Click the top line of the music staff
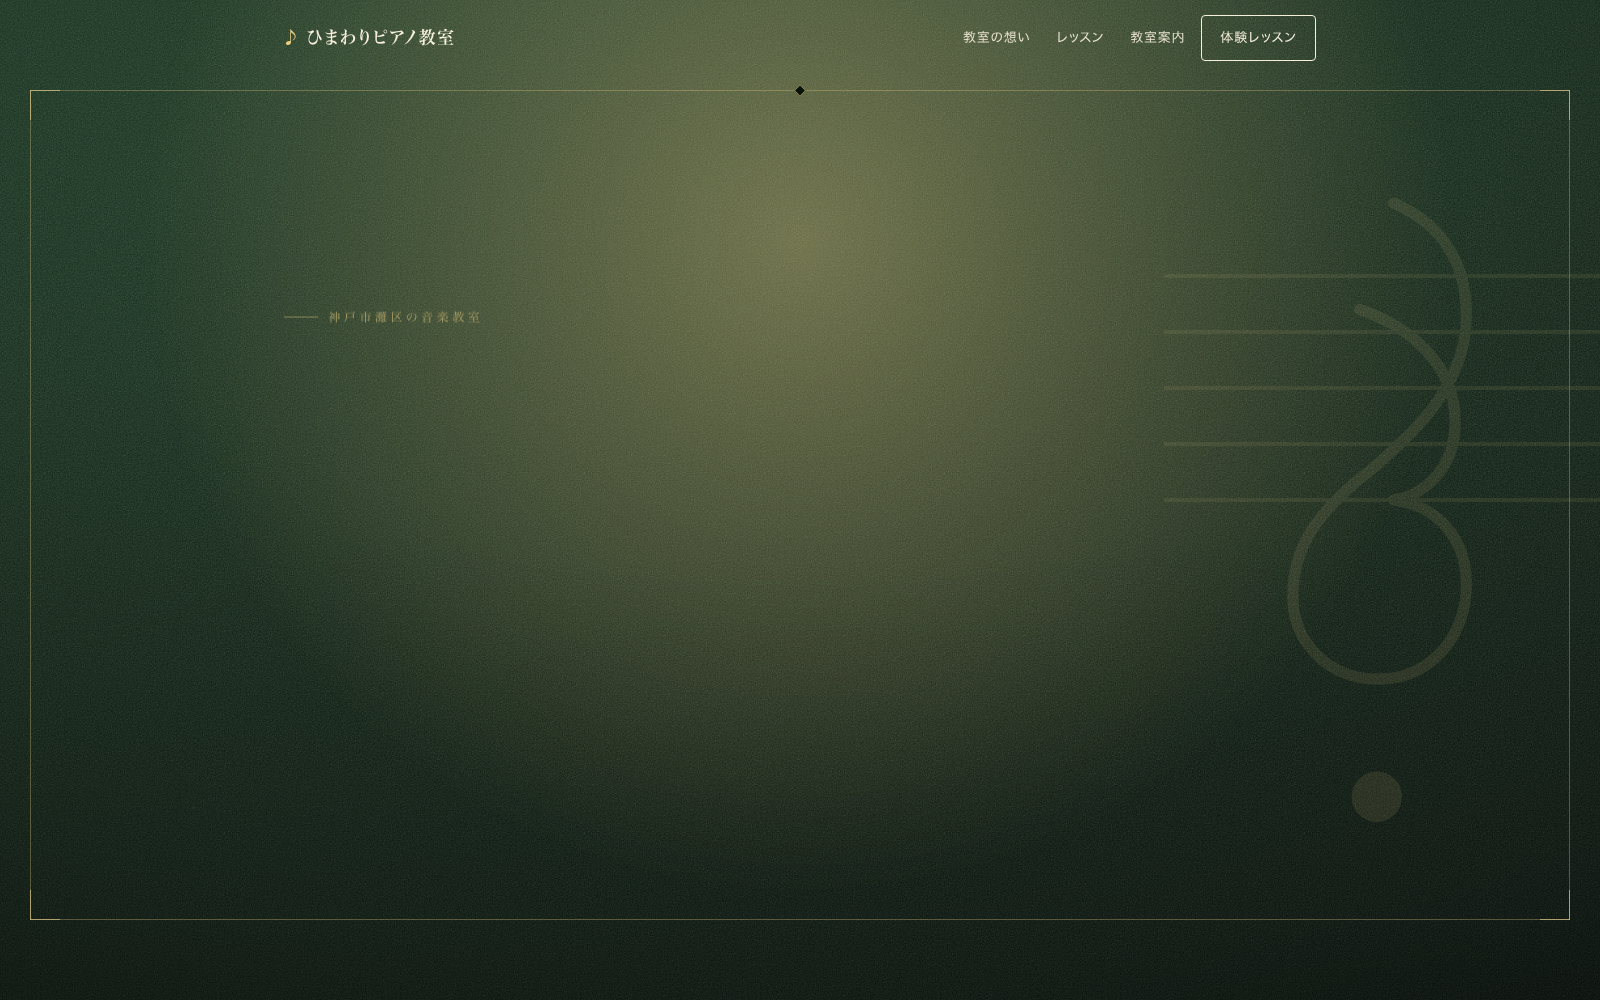 tap(1382, 275)
